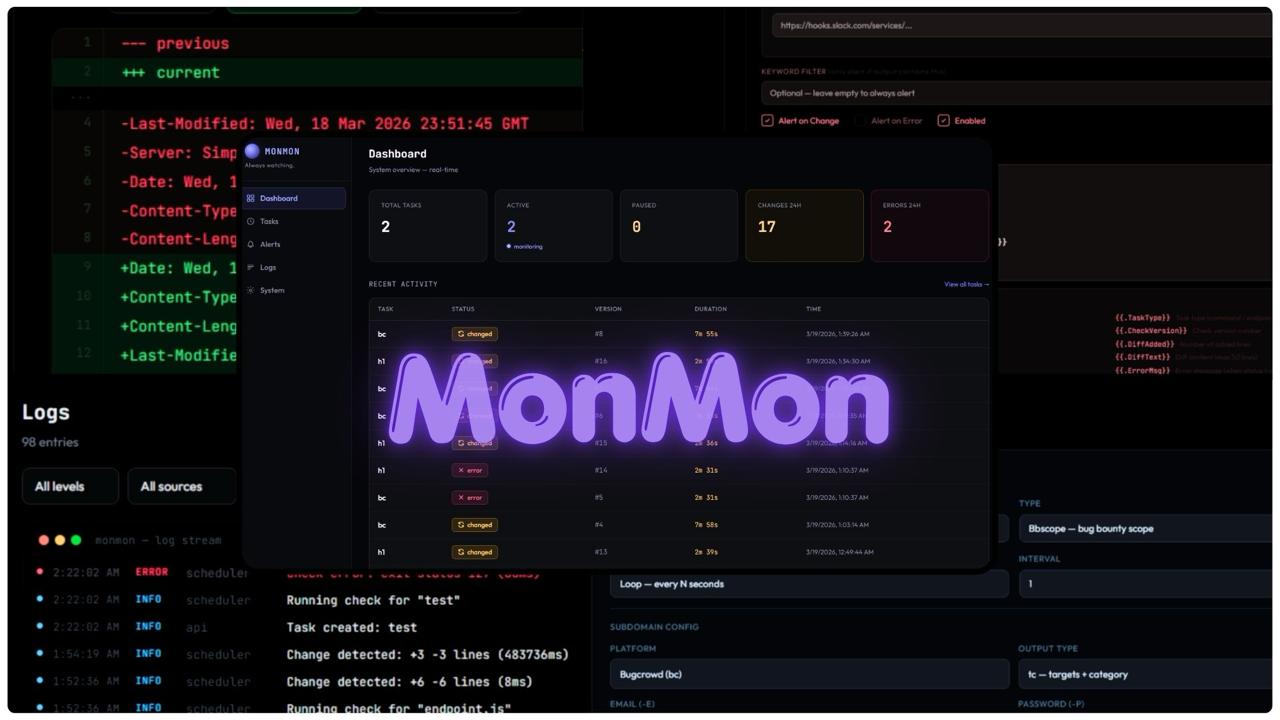1280x720 pixels.
Task: Open the Platform dropdown showing Bugcrowd
Action: click(808, 674)
